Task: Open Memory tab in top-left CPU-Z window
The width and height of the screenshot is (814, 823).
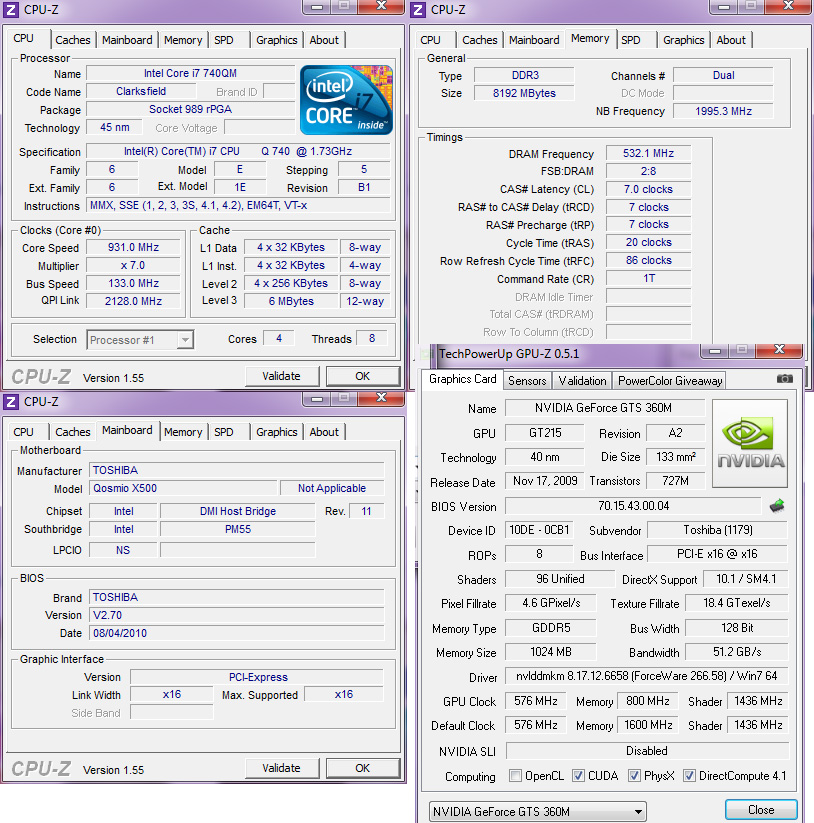Action: pos(183,40)
